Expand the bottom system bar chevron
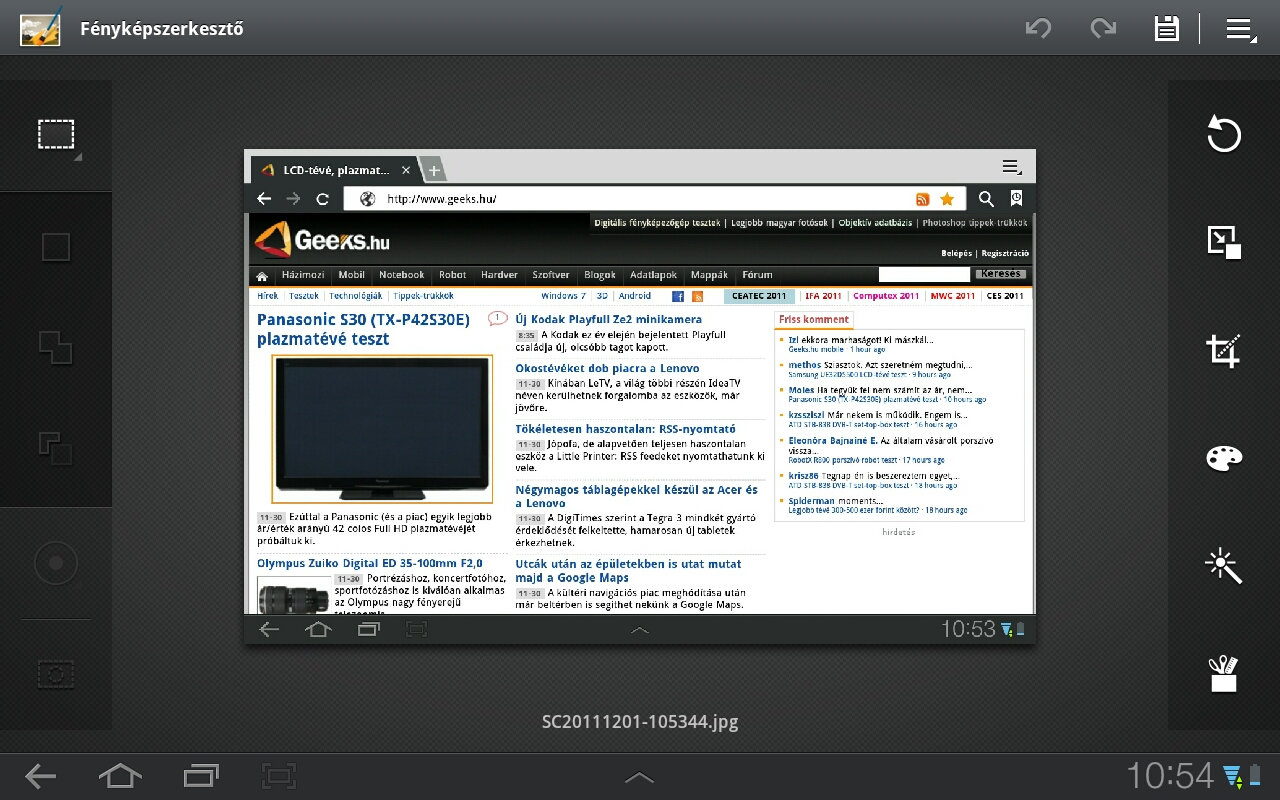The image size is (1280, 800). pos(639,776)
